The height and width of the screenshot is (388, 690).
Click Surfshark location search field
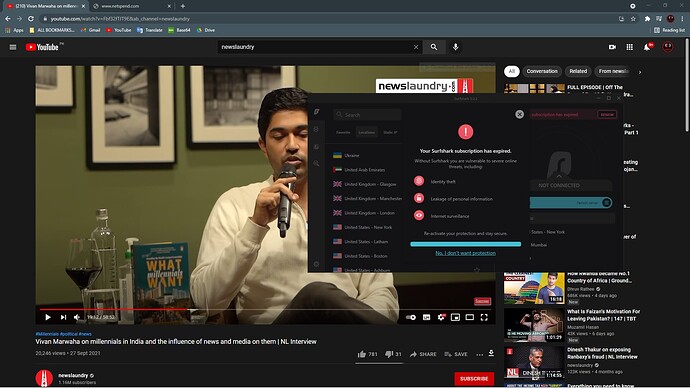click(x=367, y=115)
